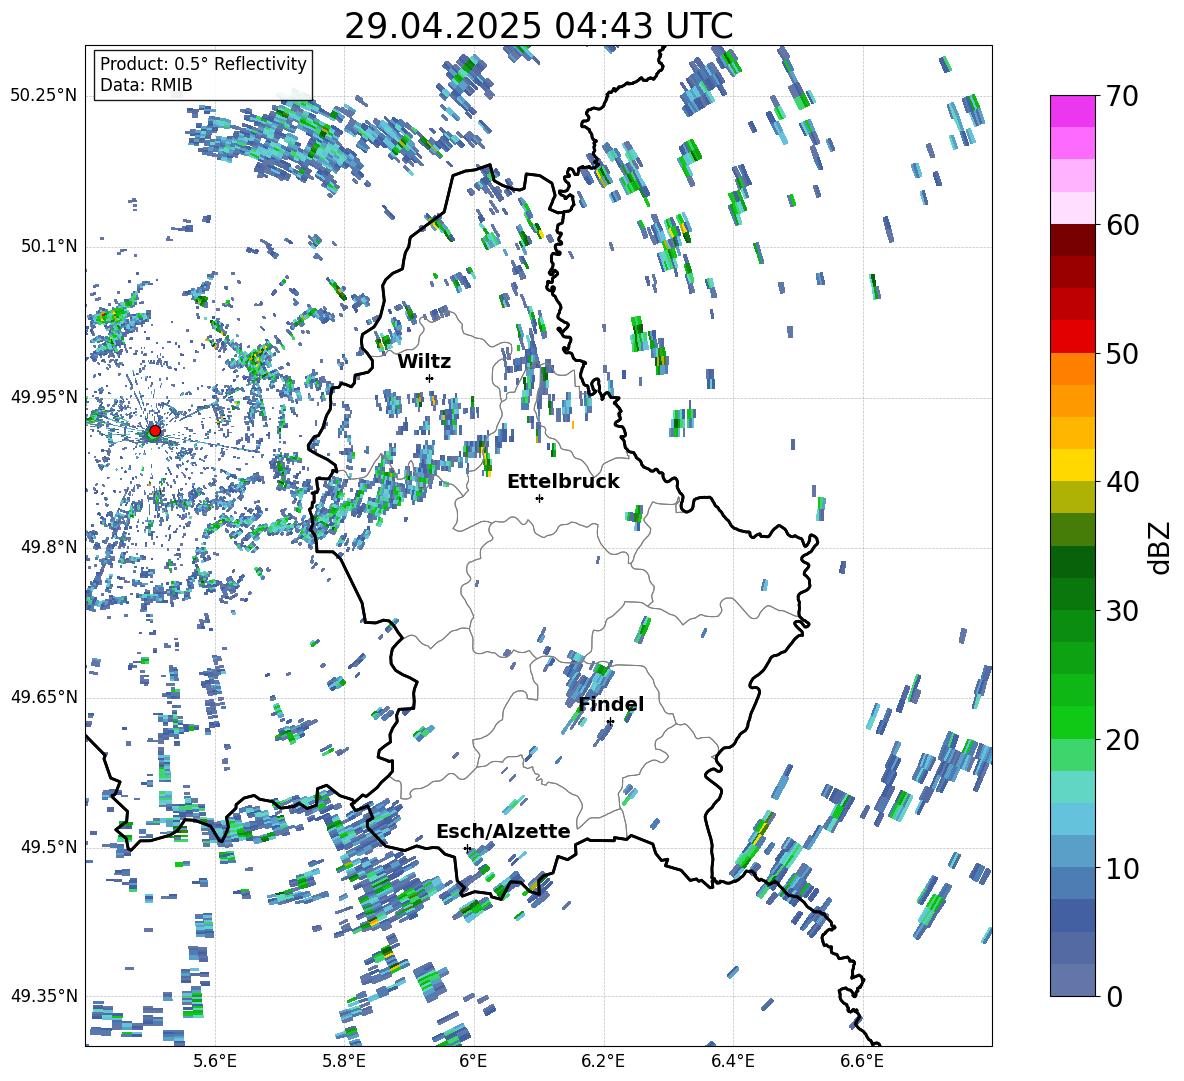1184x1081 pixels.
Task: Click the Product: 0.5° Reflectivity label
Action: click(x=203, y=63)
